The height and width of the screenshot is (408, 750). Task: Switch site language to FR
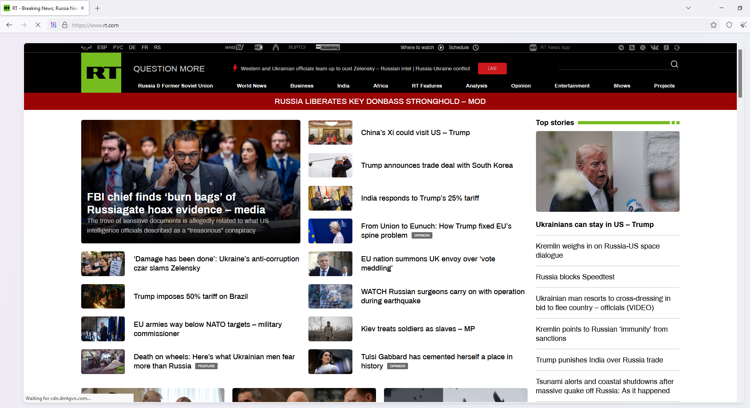tap(144, 47)
